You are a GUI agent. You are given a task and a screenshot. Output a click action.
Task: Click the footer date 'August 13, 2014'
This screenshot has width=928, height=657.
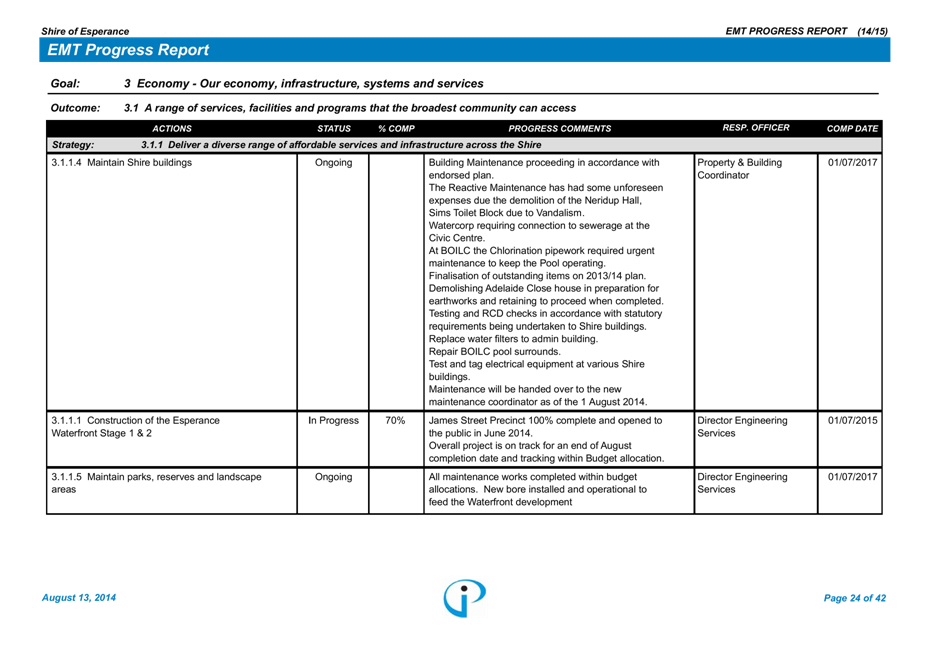tap(79, 598)
